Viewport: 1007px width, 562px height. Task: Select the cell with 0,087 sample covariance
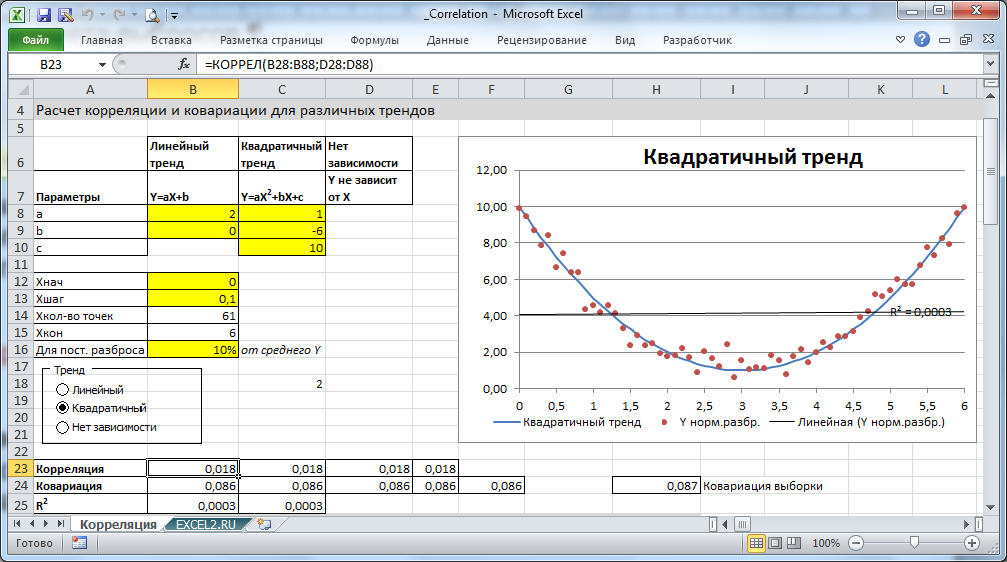tap(656, 486)
